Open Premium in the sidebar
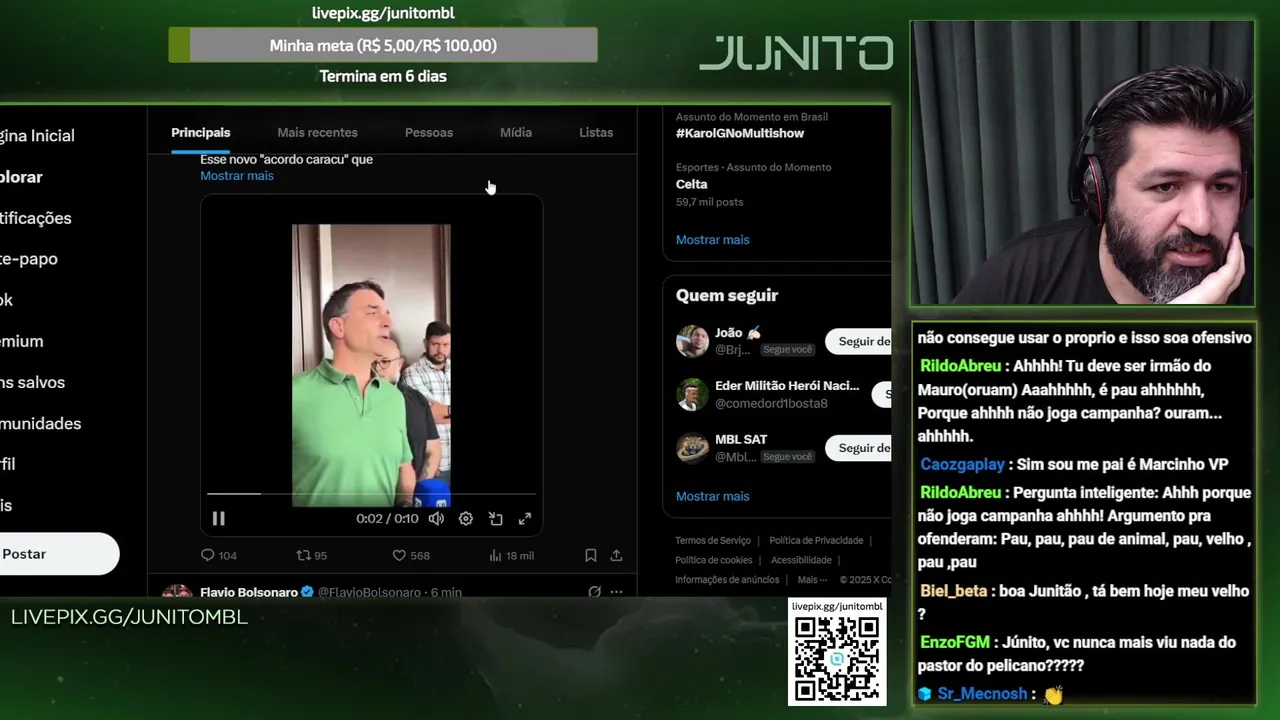Viewport: 1280px width, 720px height. coord(21,341)
